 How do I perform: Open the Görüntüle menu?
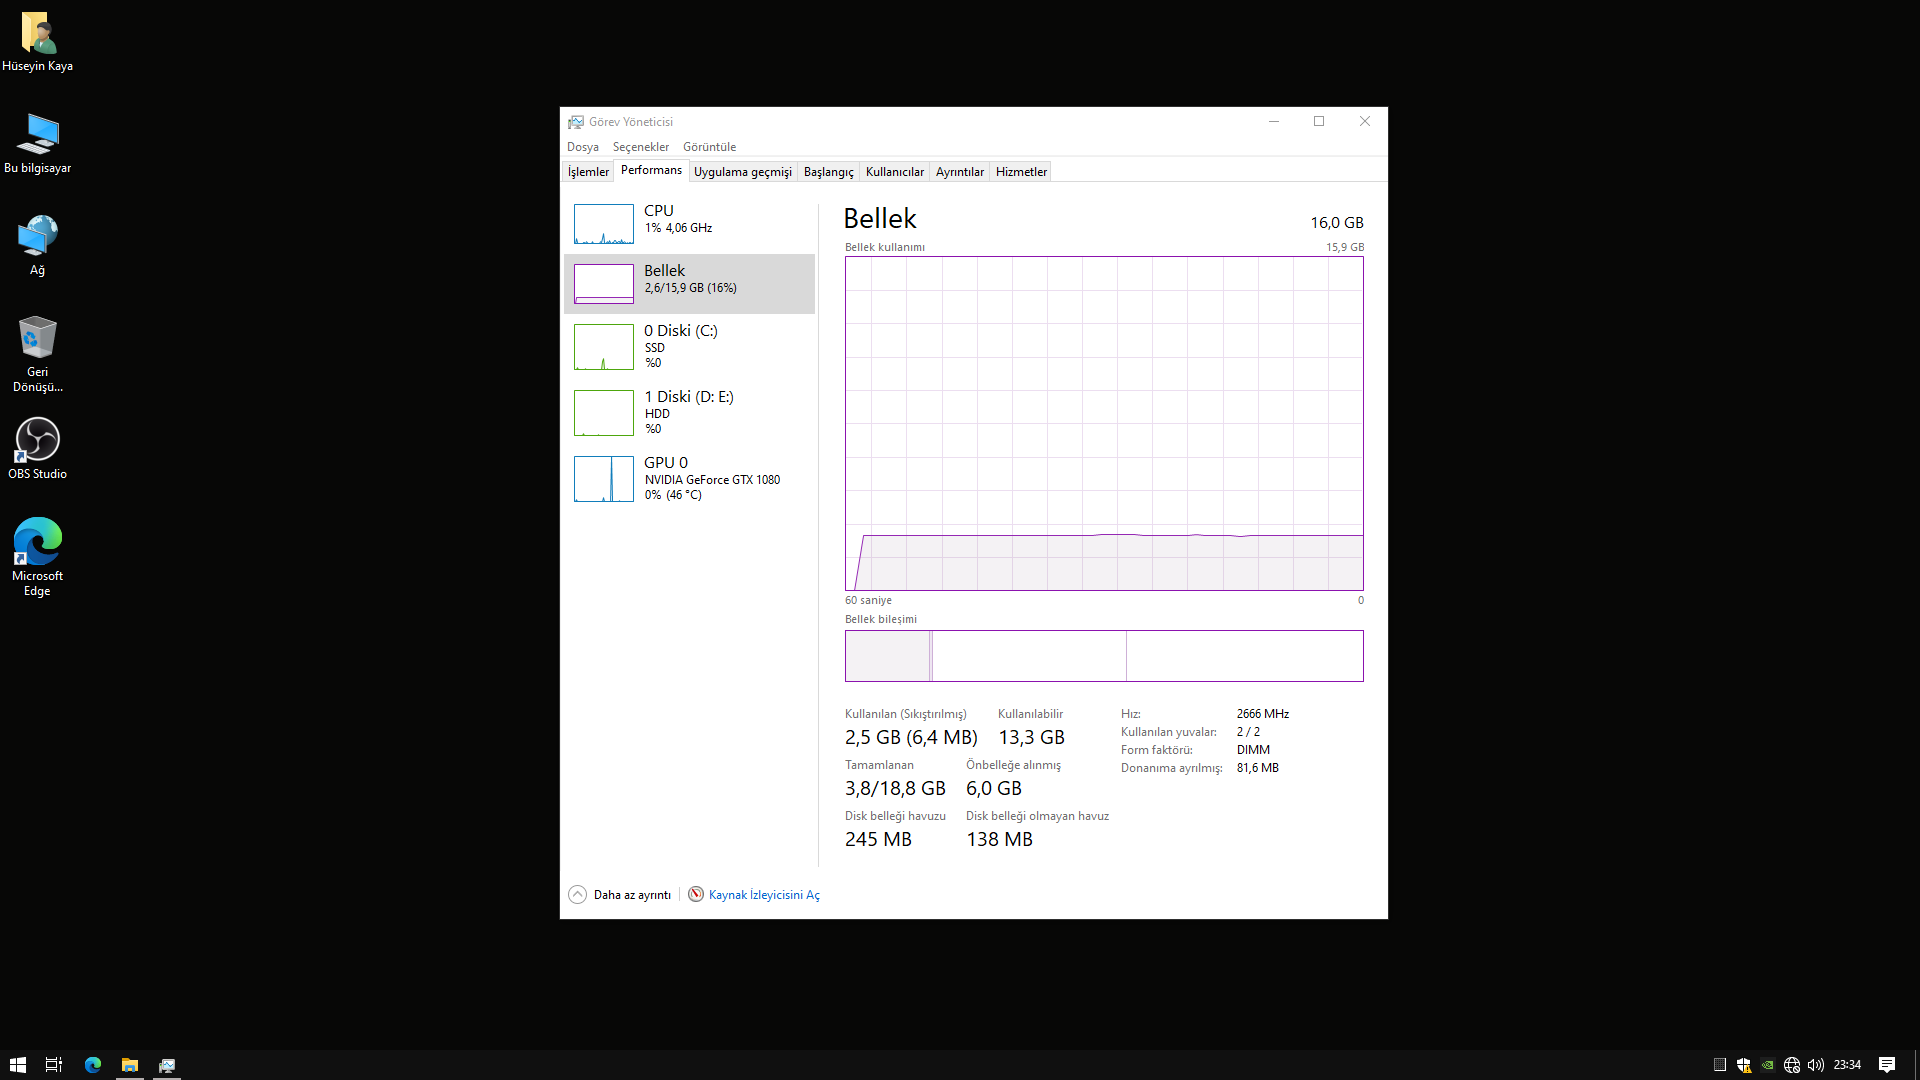pos(709,147)
